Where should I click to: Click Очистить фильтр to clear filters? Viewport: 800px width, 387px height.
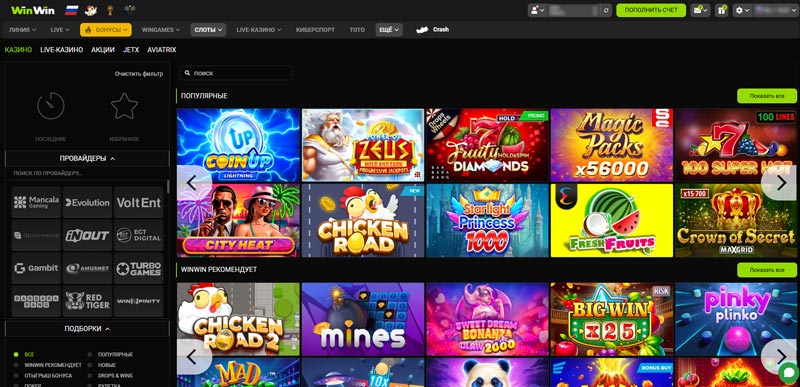tap(139, 74)
